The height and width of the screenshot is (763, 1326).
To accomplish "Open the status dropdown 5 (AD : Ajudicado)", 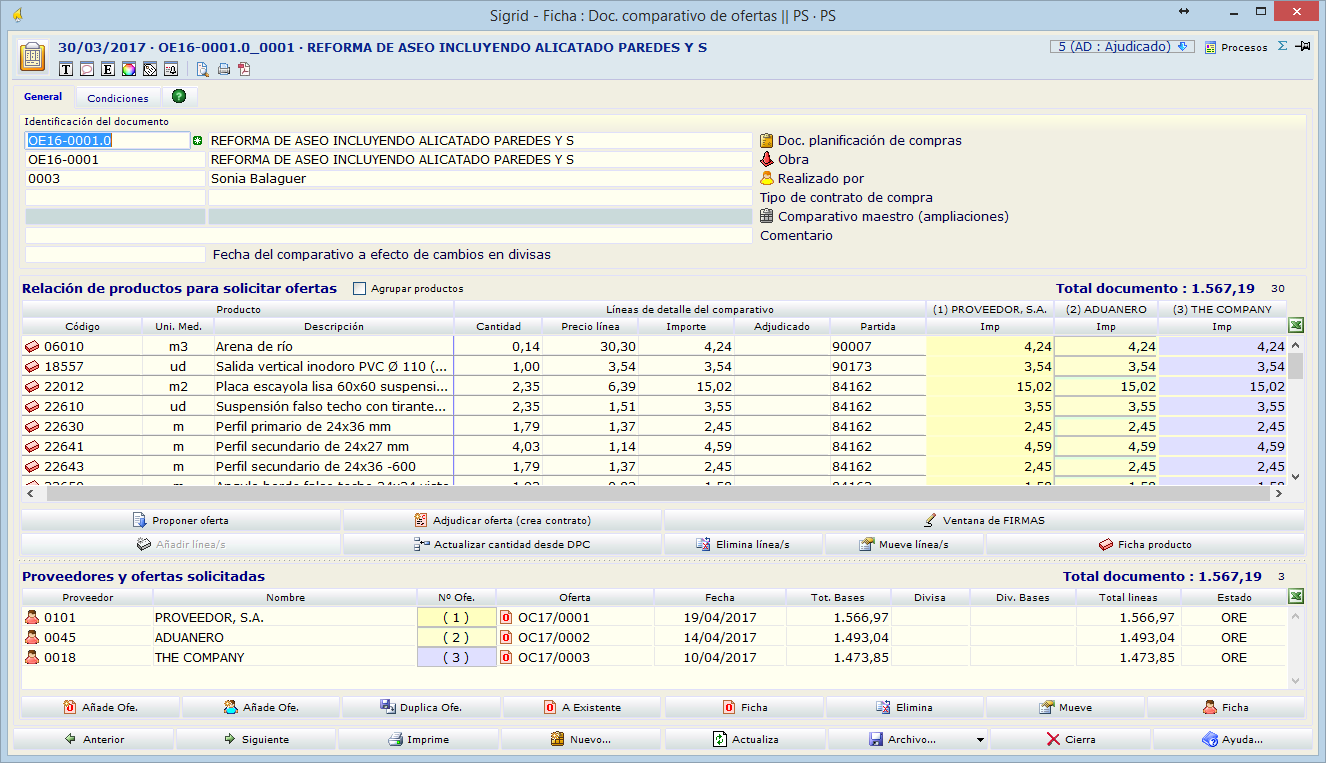I will pyautogui.click(x=1122, y=46).
